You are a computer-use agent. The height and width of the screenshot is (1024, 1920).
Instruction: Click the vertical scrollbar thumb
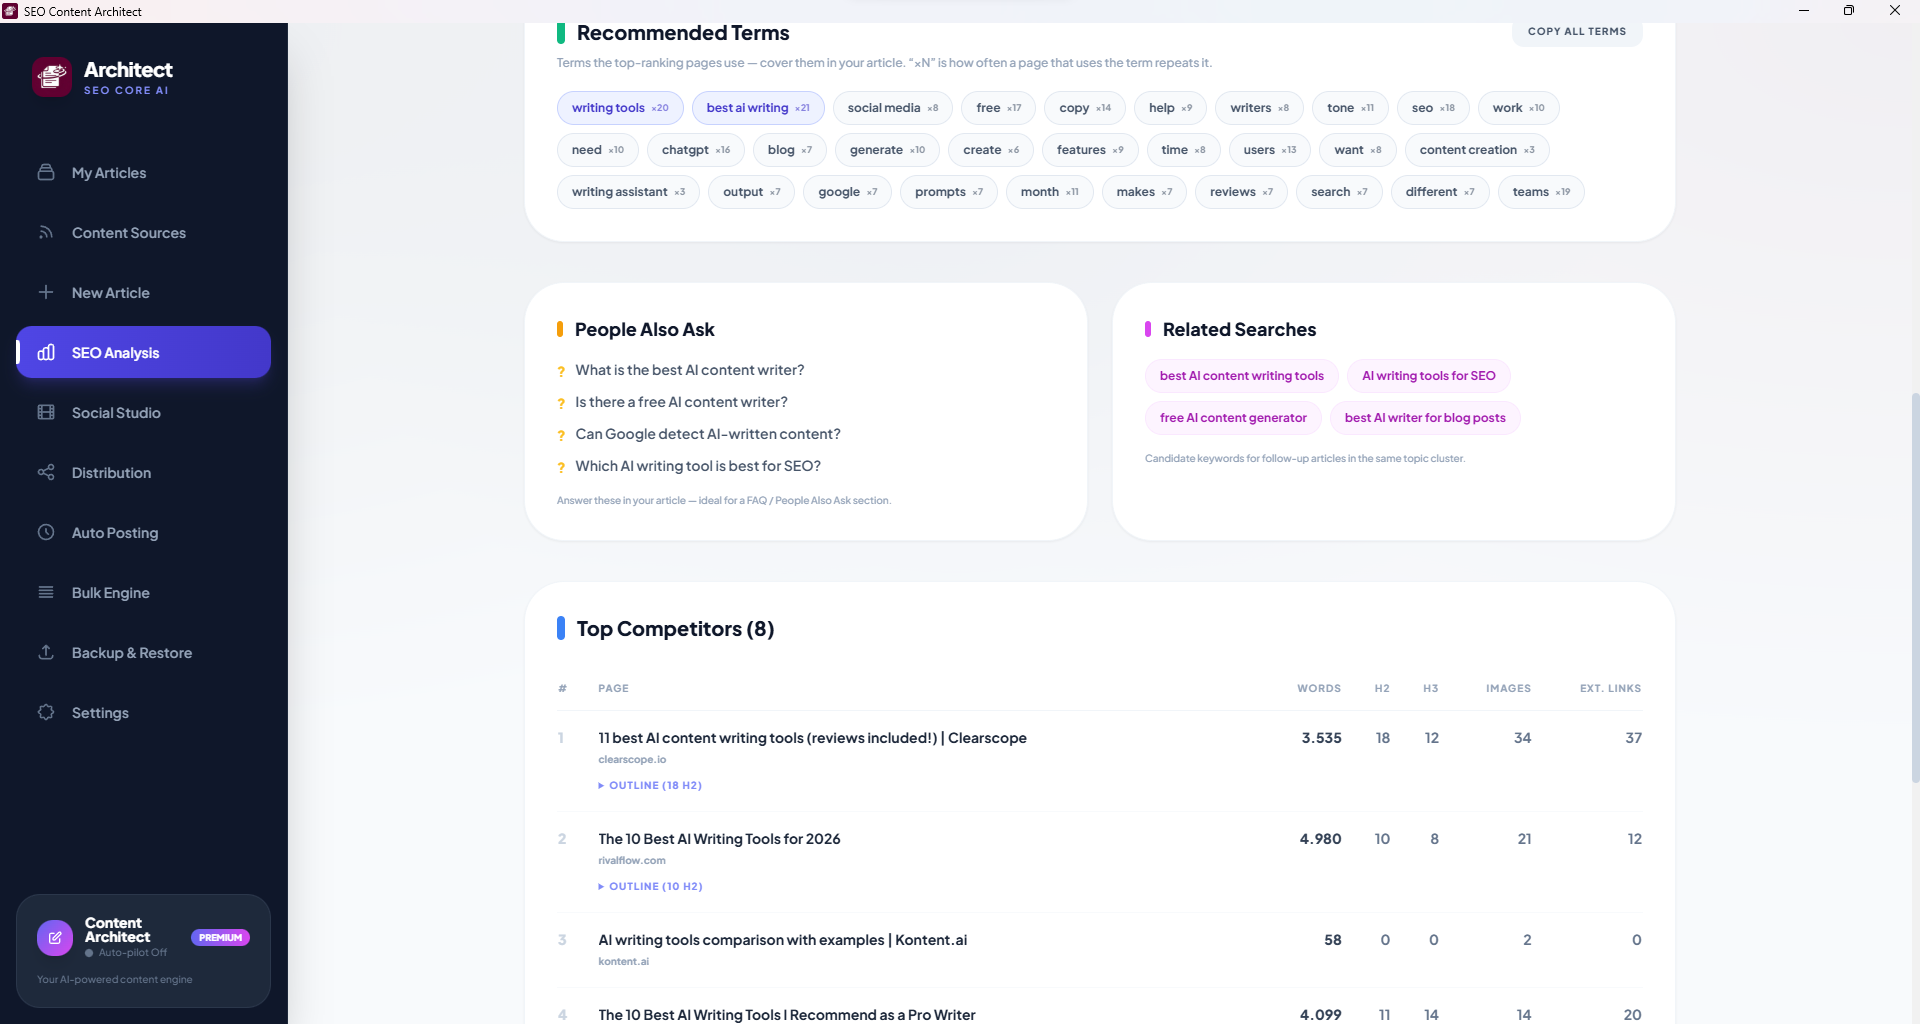coord(1914,587)
